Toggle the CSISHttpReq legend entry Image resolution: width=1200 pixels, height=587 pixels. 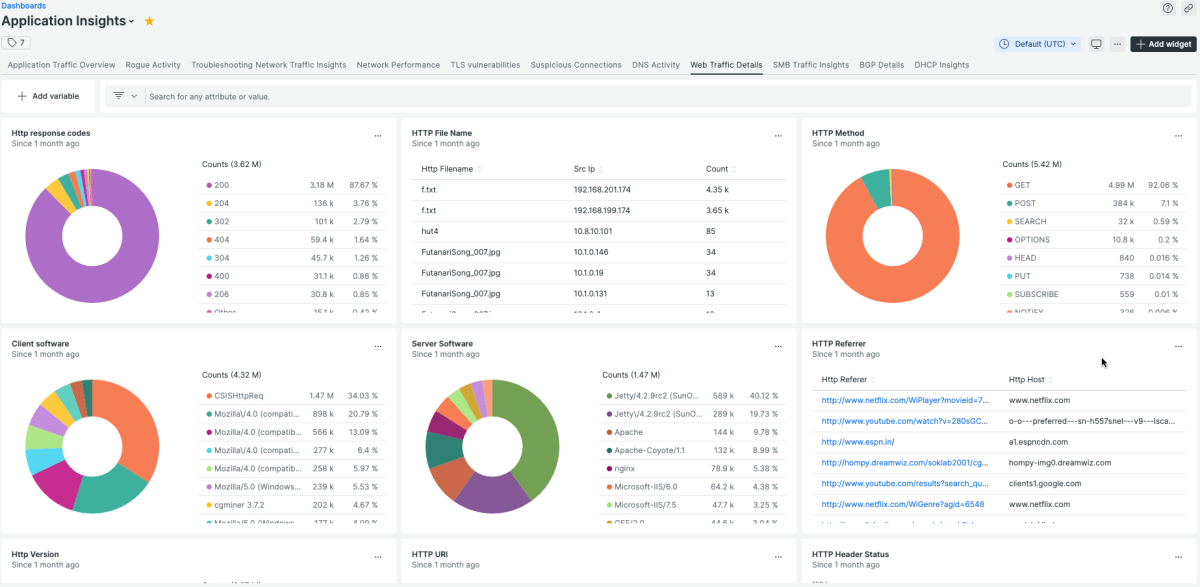243,396
